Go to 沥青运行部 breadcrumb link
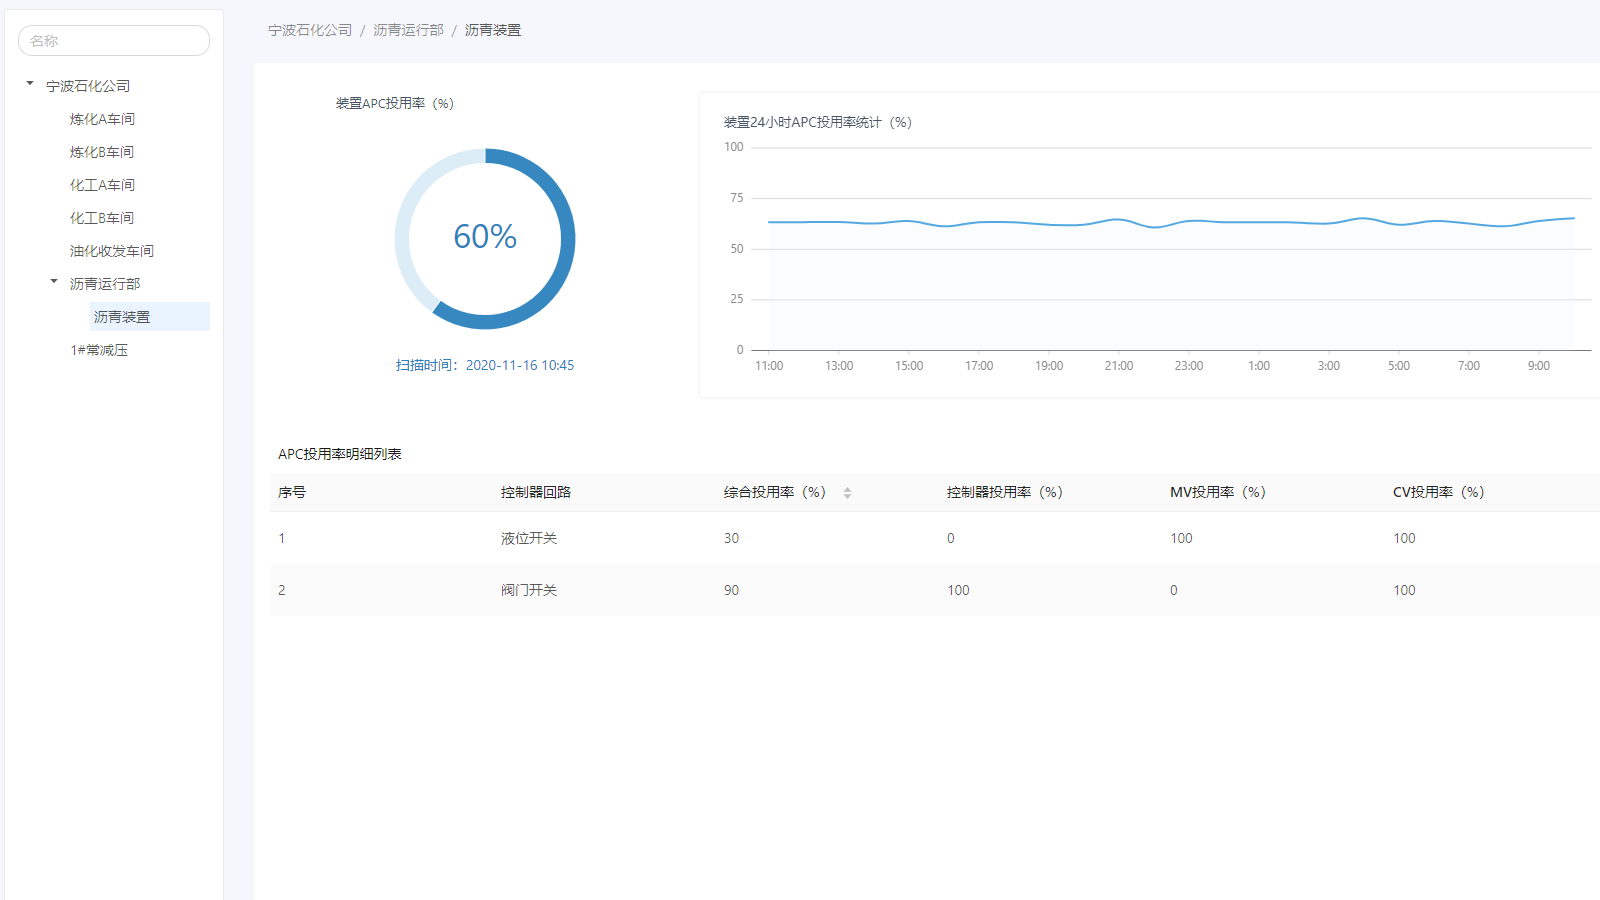This screenshot has height=900, width=1600. [408, 30]
